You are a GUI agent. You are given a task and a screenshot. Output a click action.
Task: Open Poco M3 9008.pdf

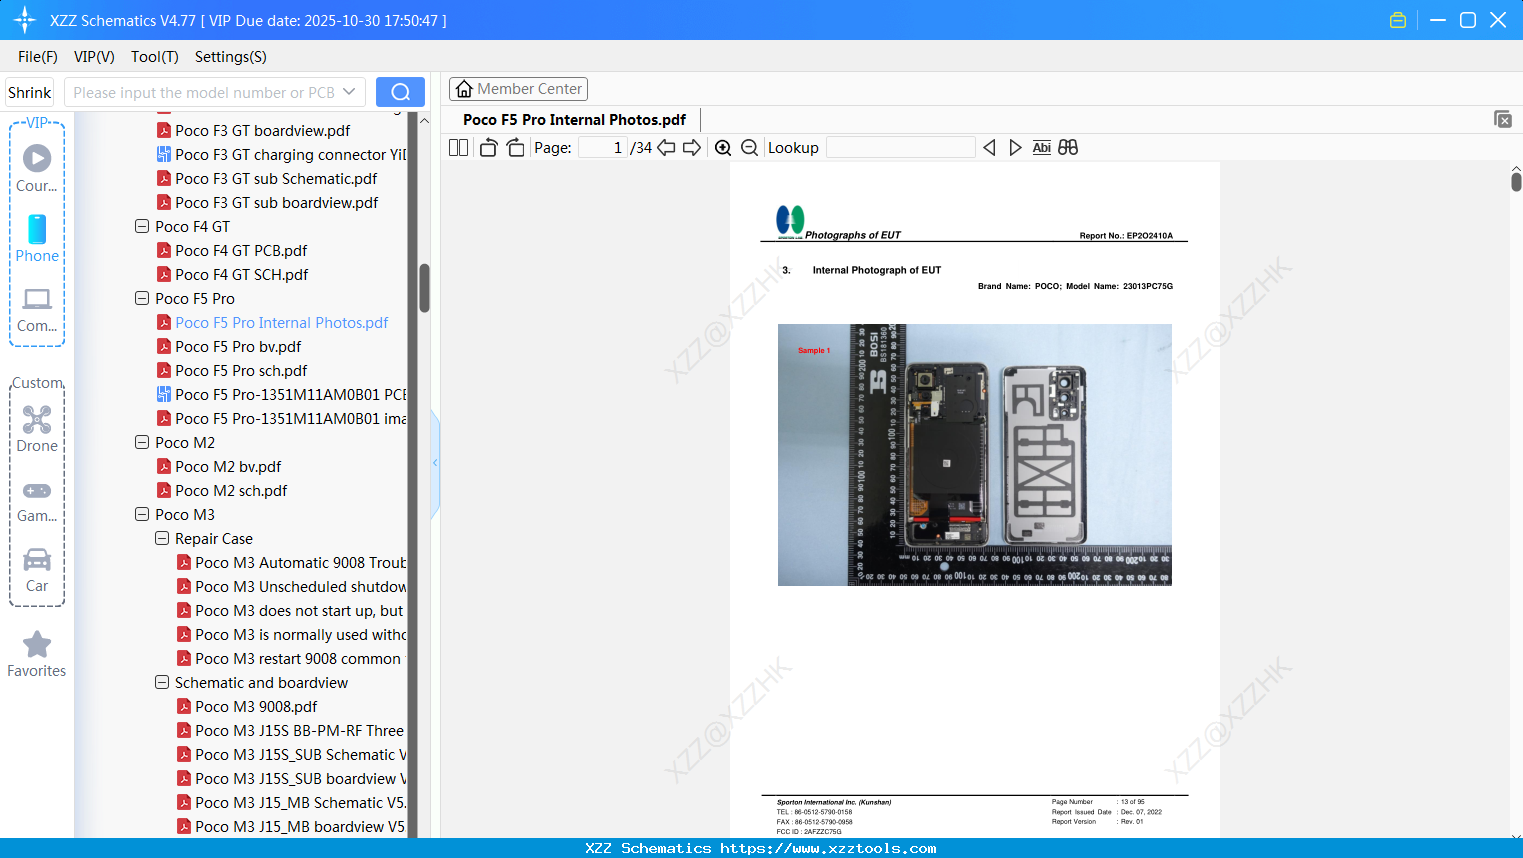point(256,707)
